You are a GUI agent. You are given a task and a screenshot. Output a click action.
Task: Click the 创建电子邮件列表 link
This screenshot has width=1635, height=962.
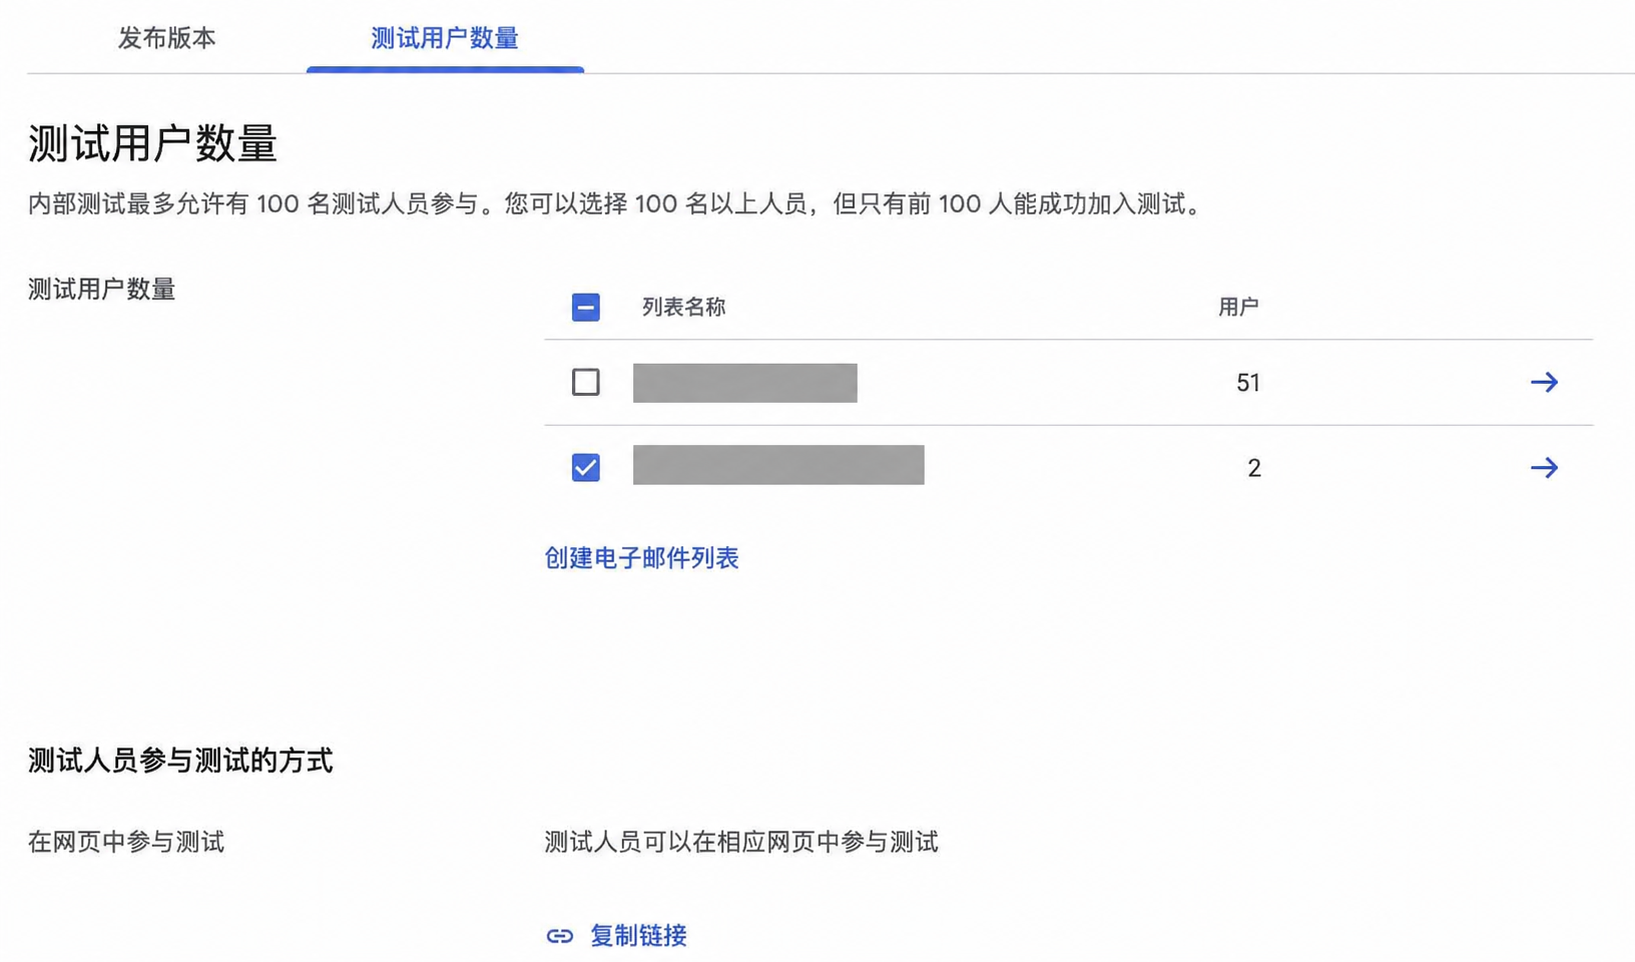click(642, 558)
